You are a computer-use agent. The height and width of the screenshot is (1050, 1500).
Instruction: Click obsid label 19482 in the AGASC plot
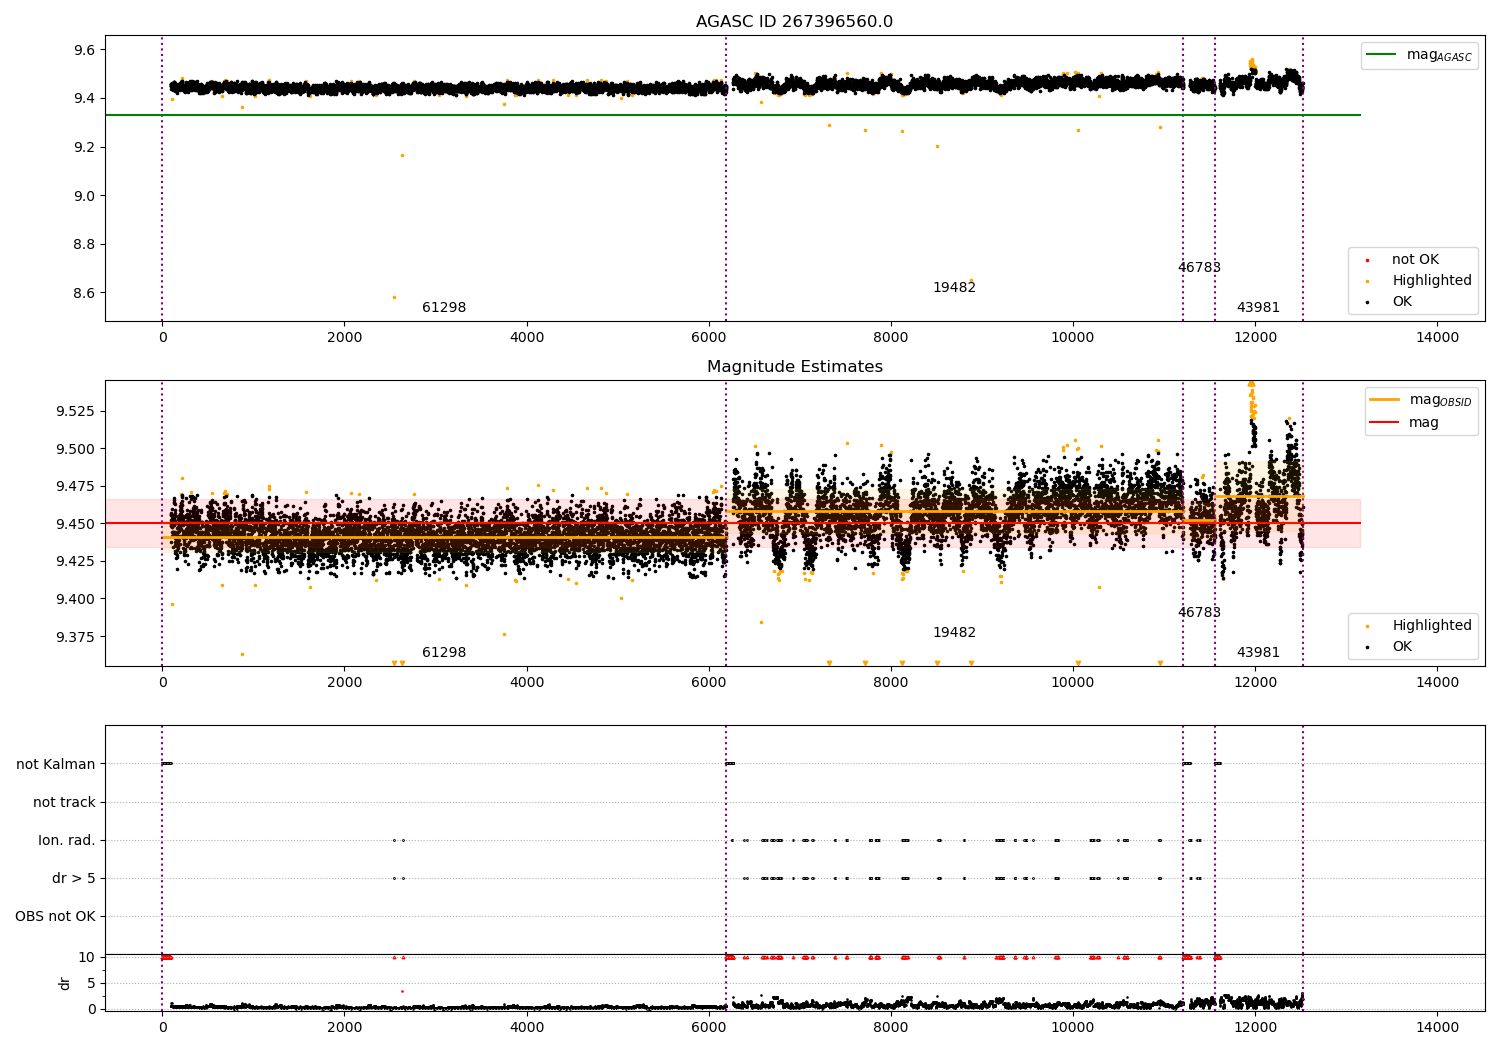(954, 288)
